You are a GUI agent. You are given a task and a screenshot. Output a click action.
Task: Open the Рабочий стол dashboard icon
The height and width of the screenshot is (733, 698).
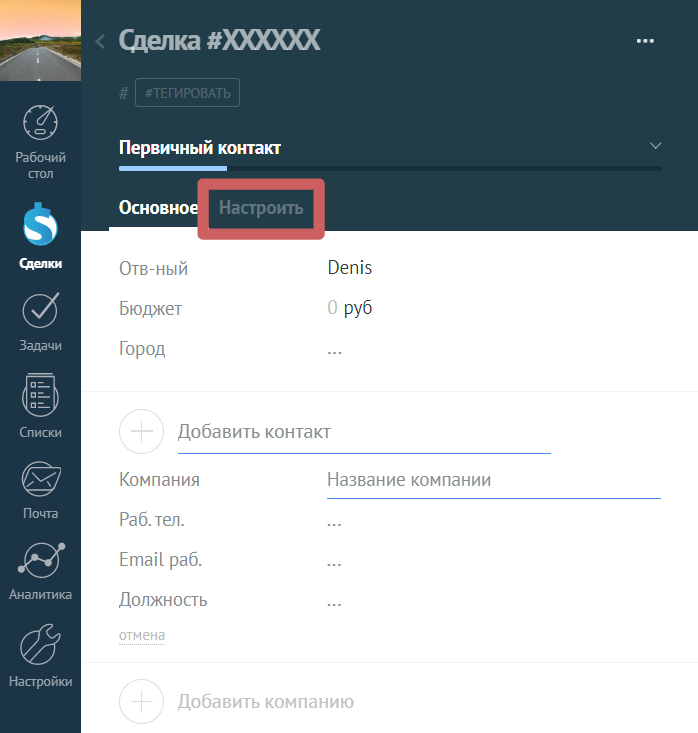[x=40, y=122]
